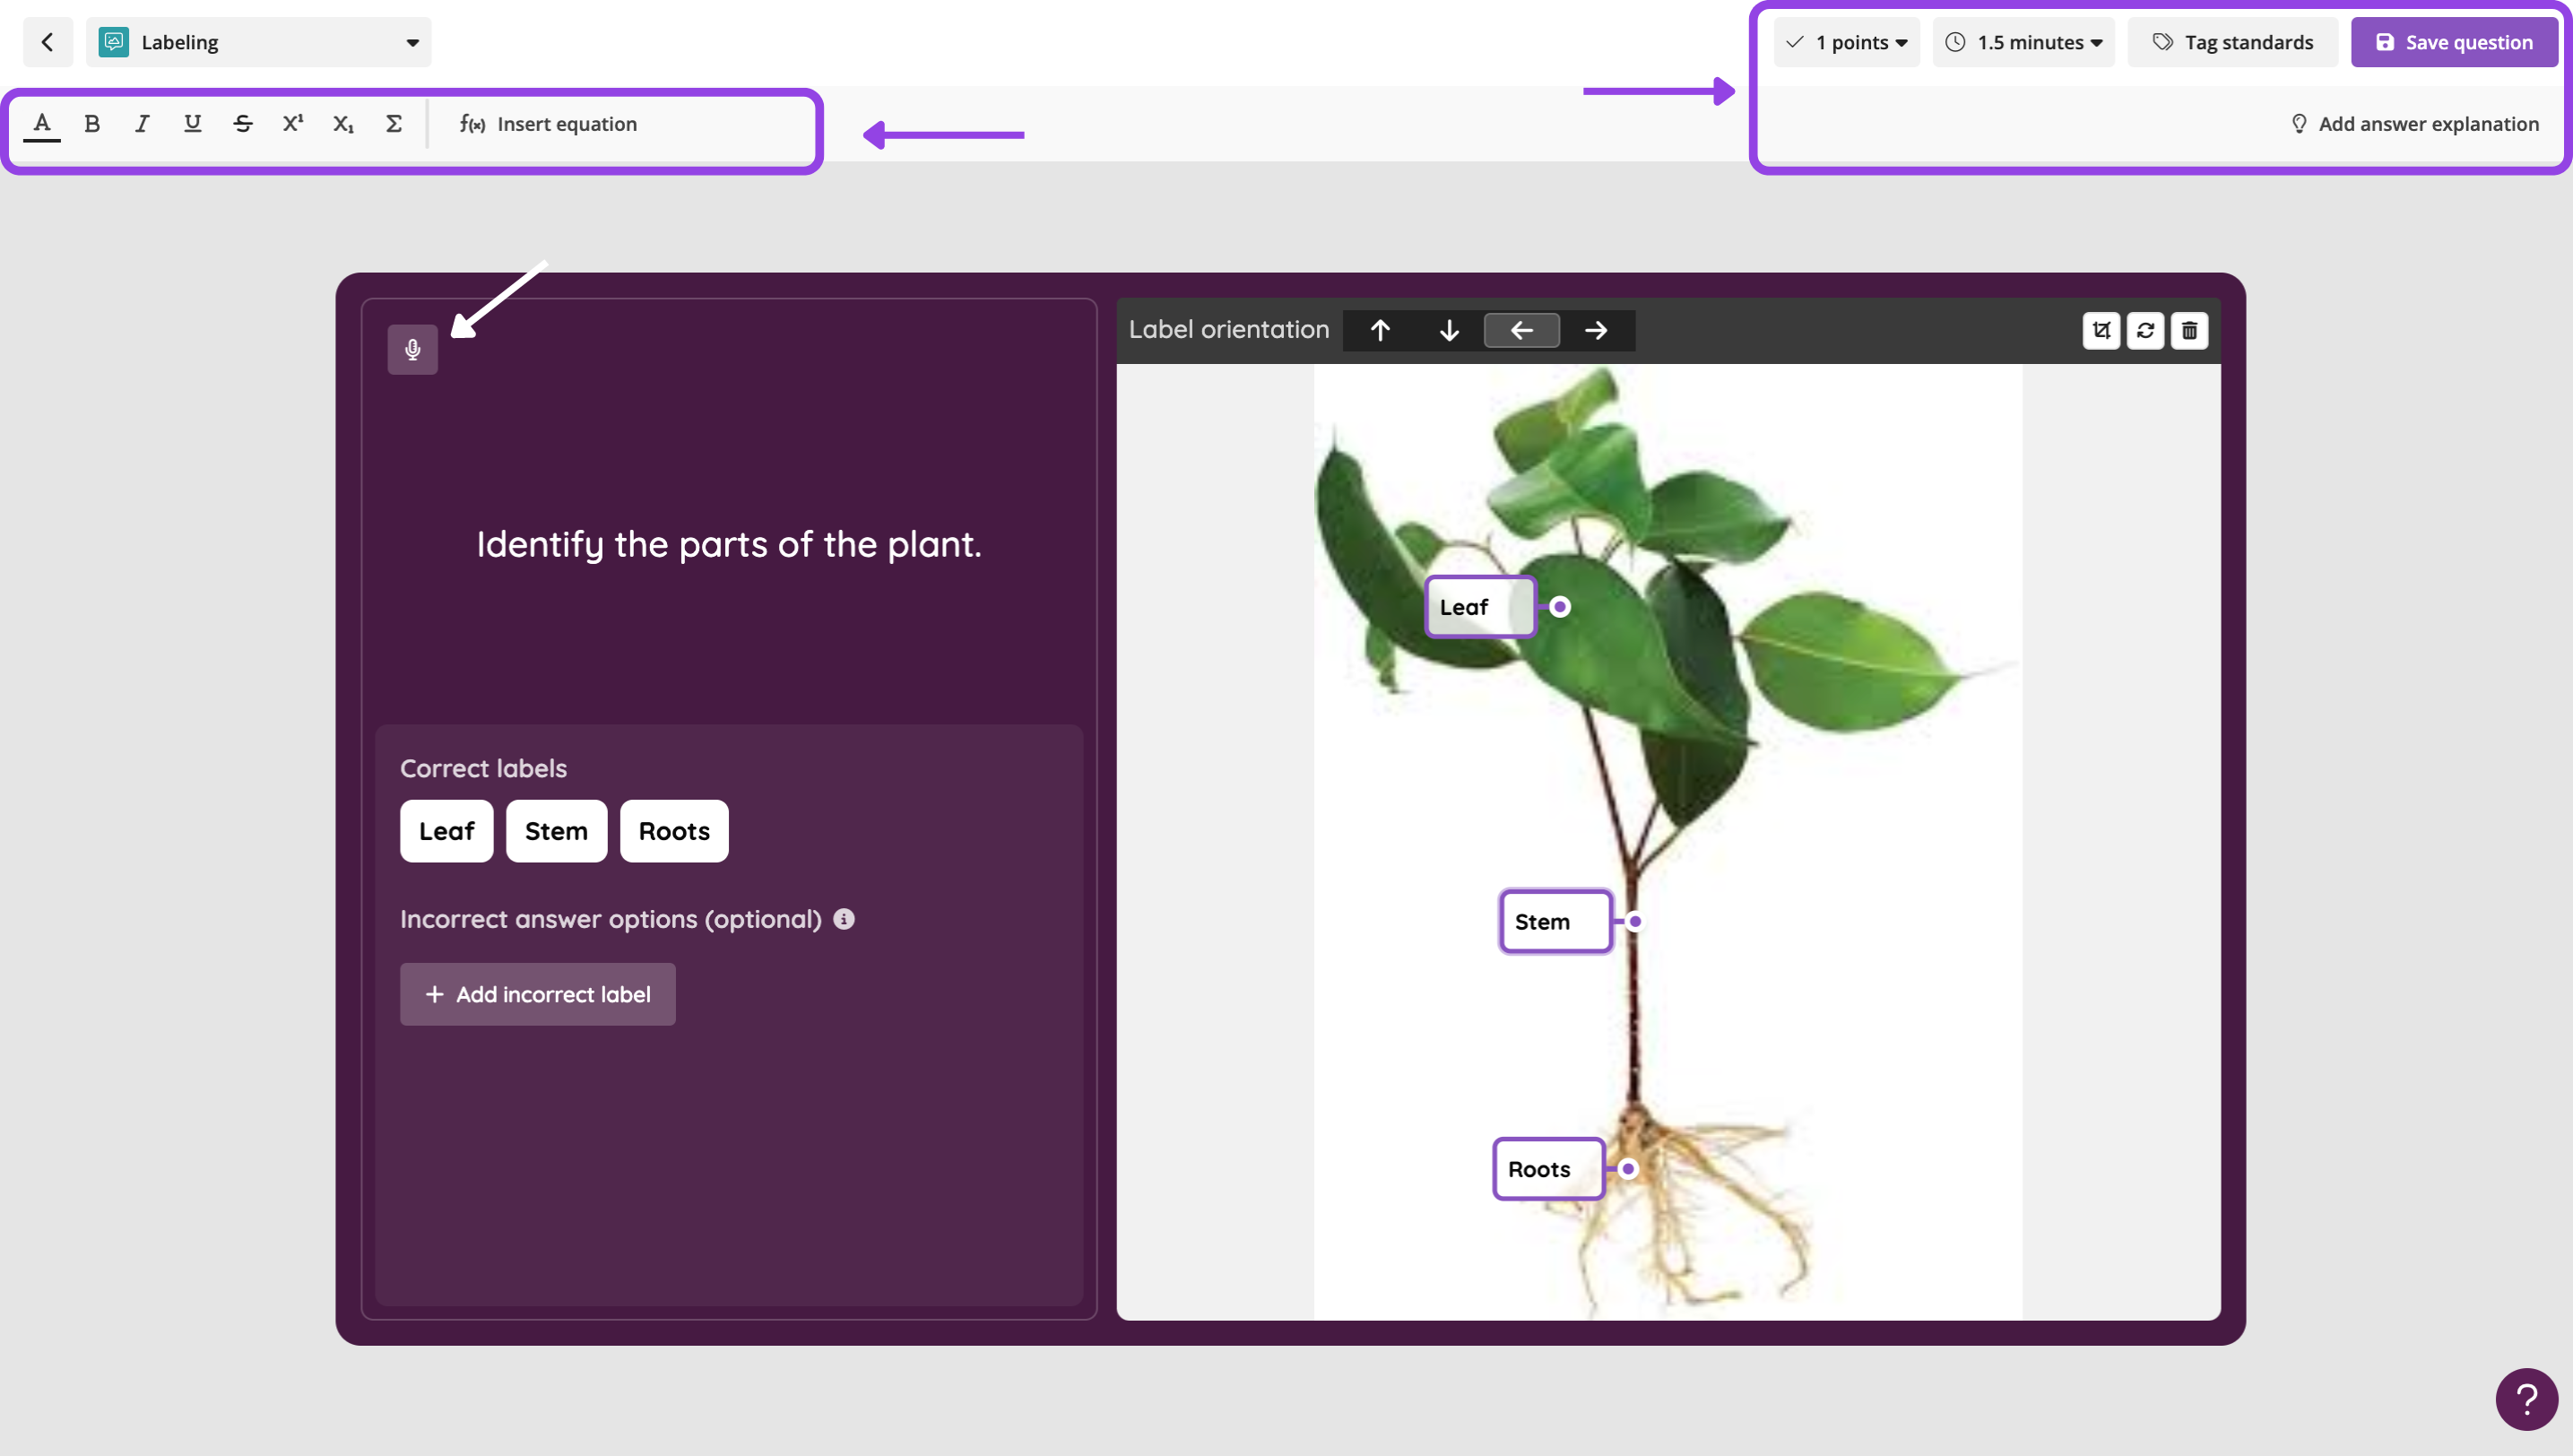Click the Save question button
The height and width of the screenshot is (1456, 2573).
coord(2454,42)
